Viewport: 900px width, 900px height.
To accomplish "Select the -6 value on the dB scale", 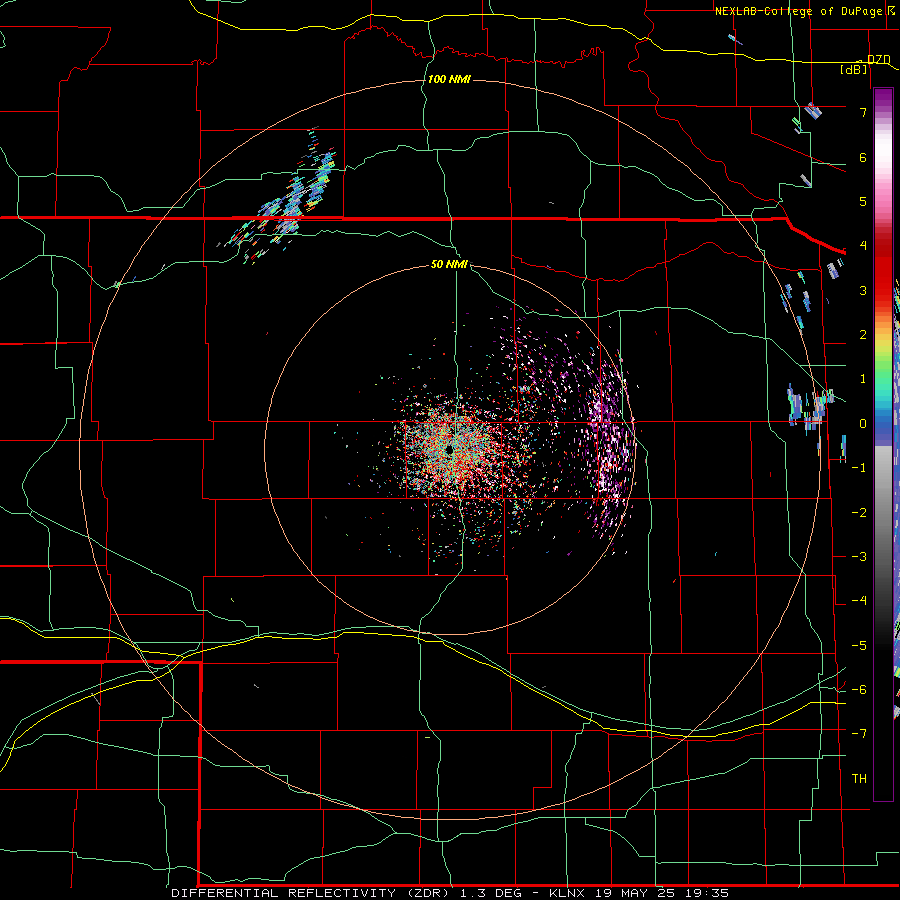I will [859, 690].
